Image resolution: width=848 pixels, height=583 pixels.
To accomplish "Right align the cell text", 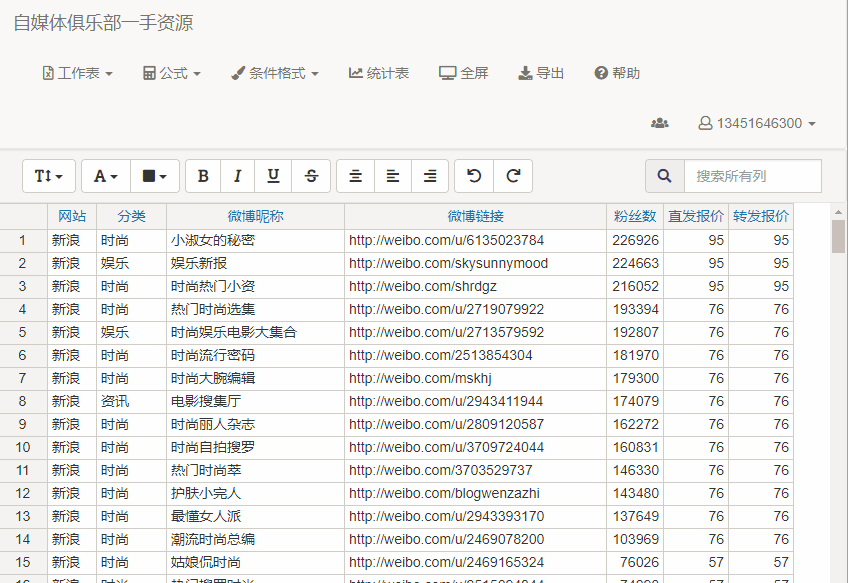I will tap(430, 176).
